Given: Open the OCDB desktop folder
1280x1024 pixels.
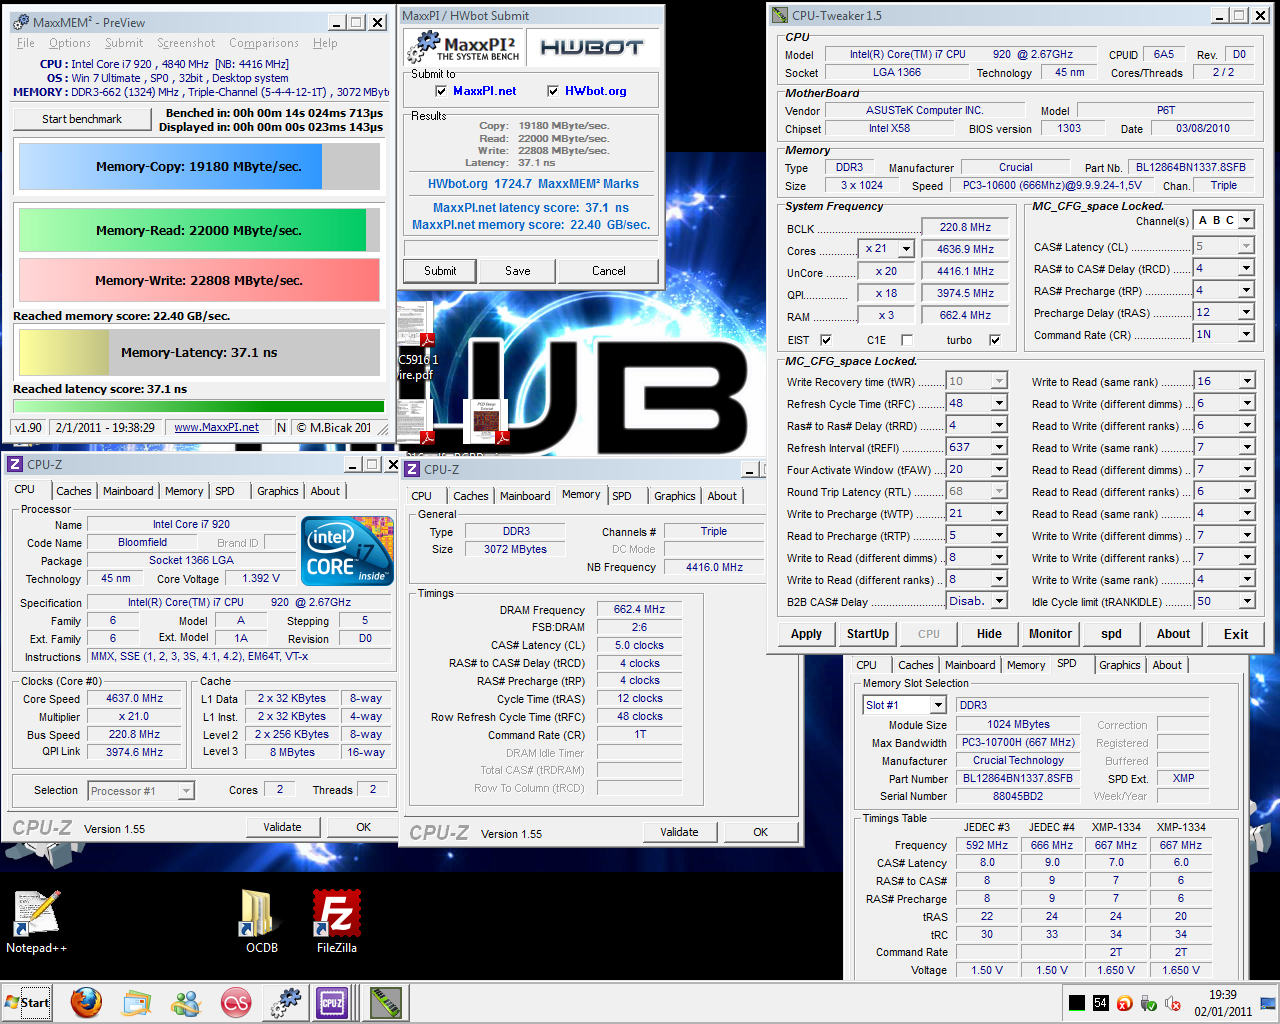Looking at the screenshot, I should click(261, 921).
